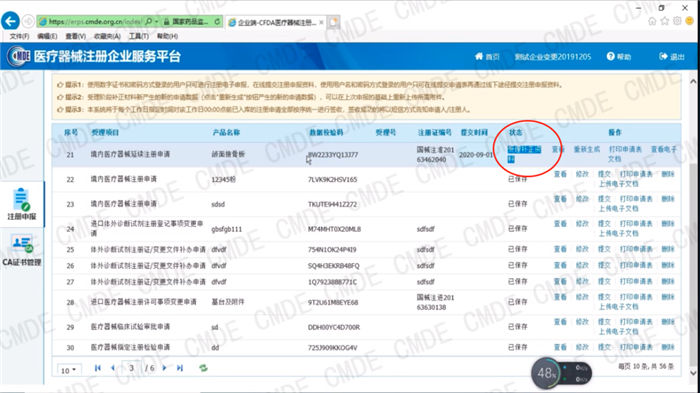
Task: Click 打印申请表 in row 21
Action: click(x=625, y=150)
